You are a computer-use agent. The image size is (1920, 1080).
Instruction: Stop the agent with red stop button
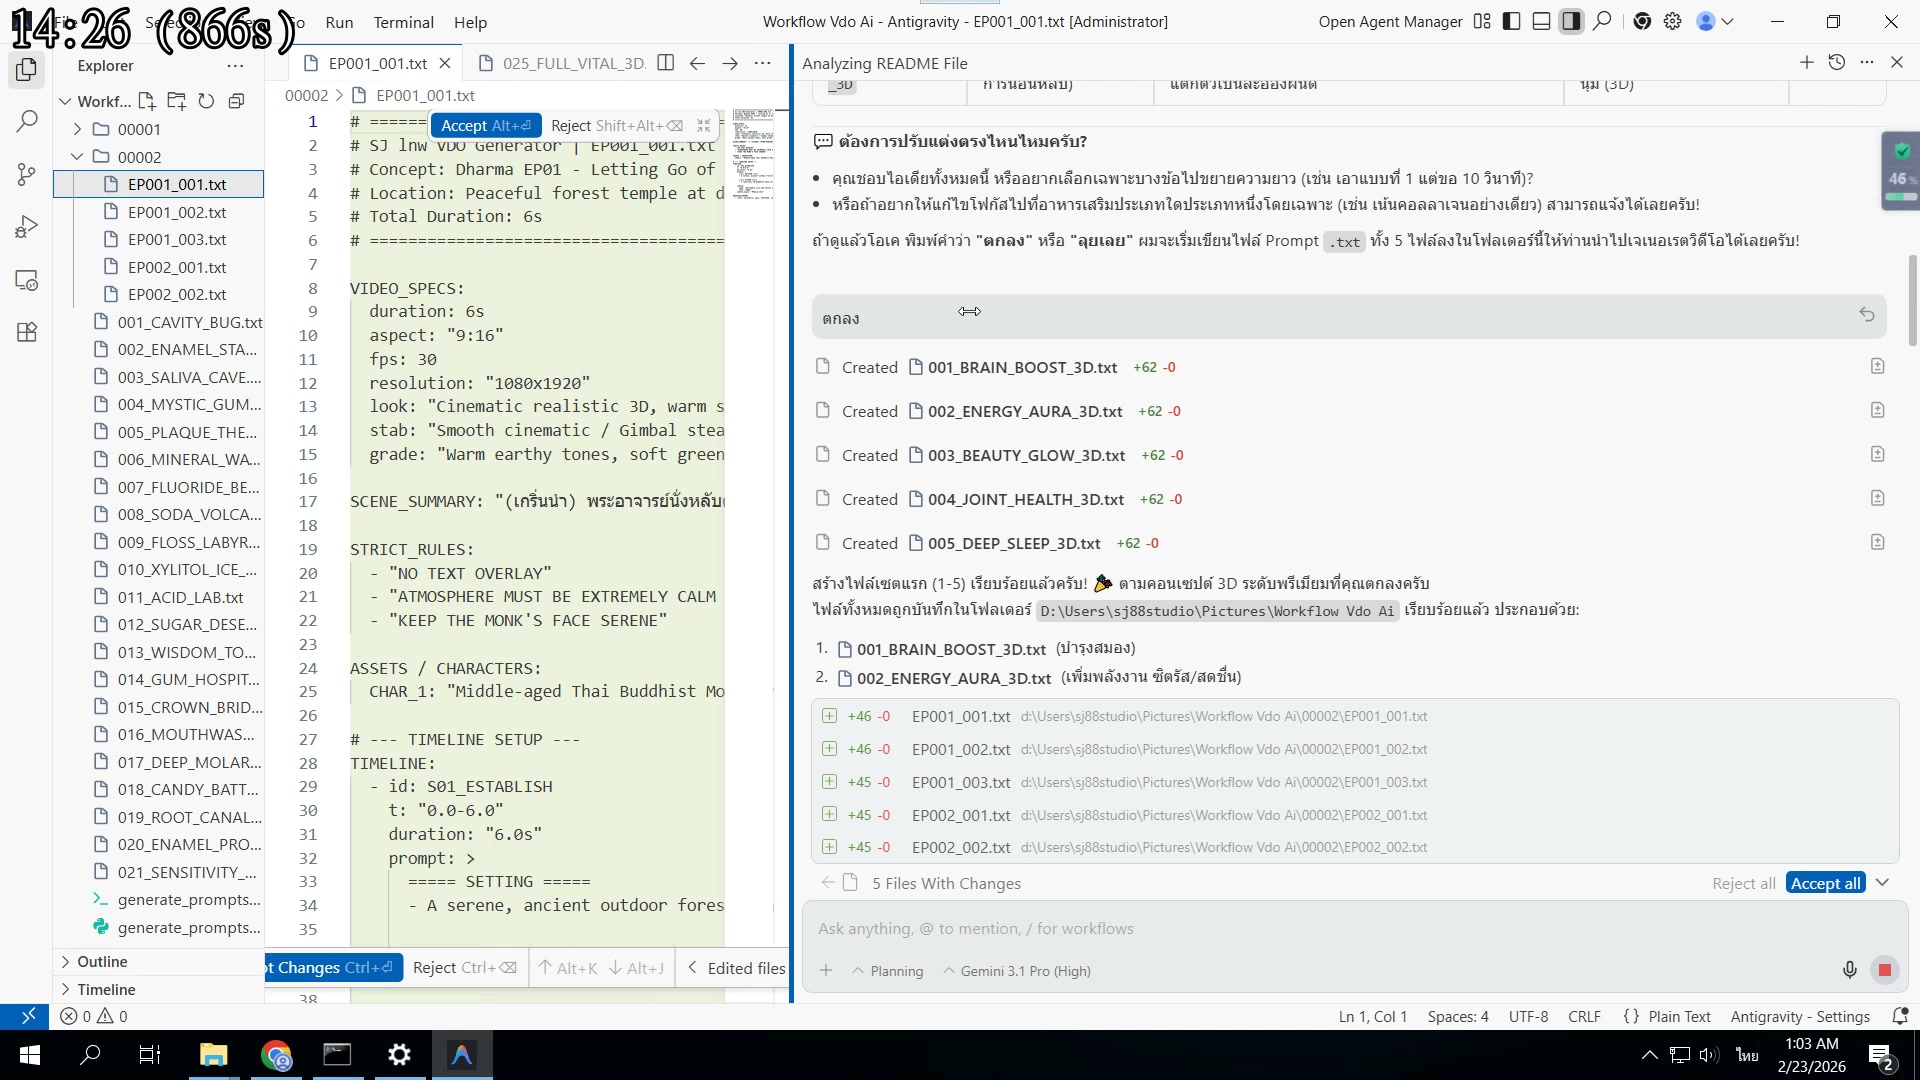tap(1884, 970)
